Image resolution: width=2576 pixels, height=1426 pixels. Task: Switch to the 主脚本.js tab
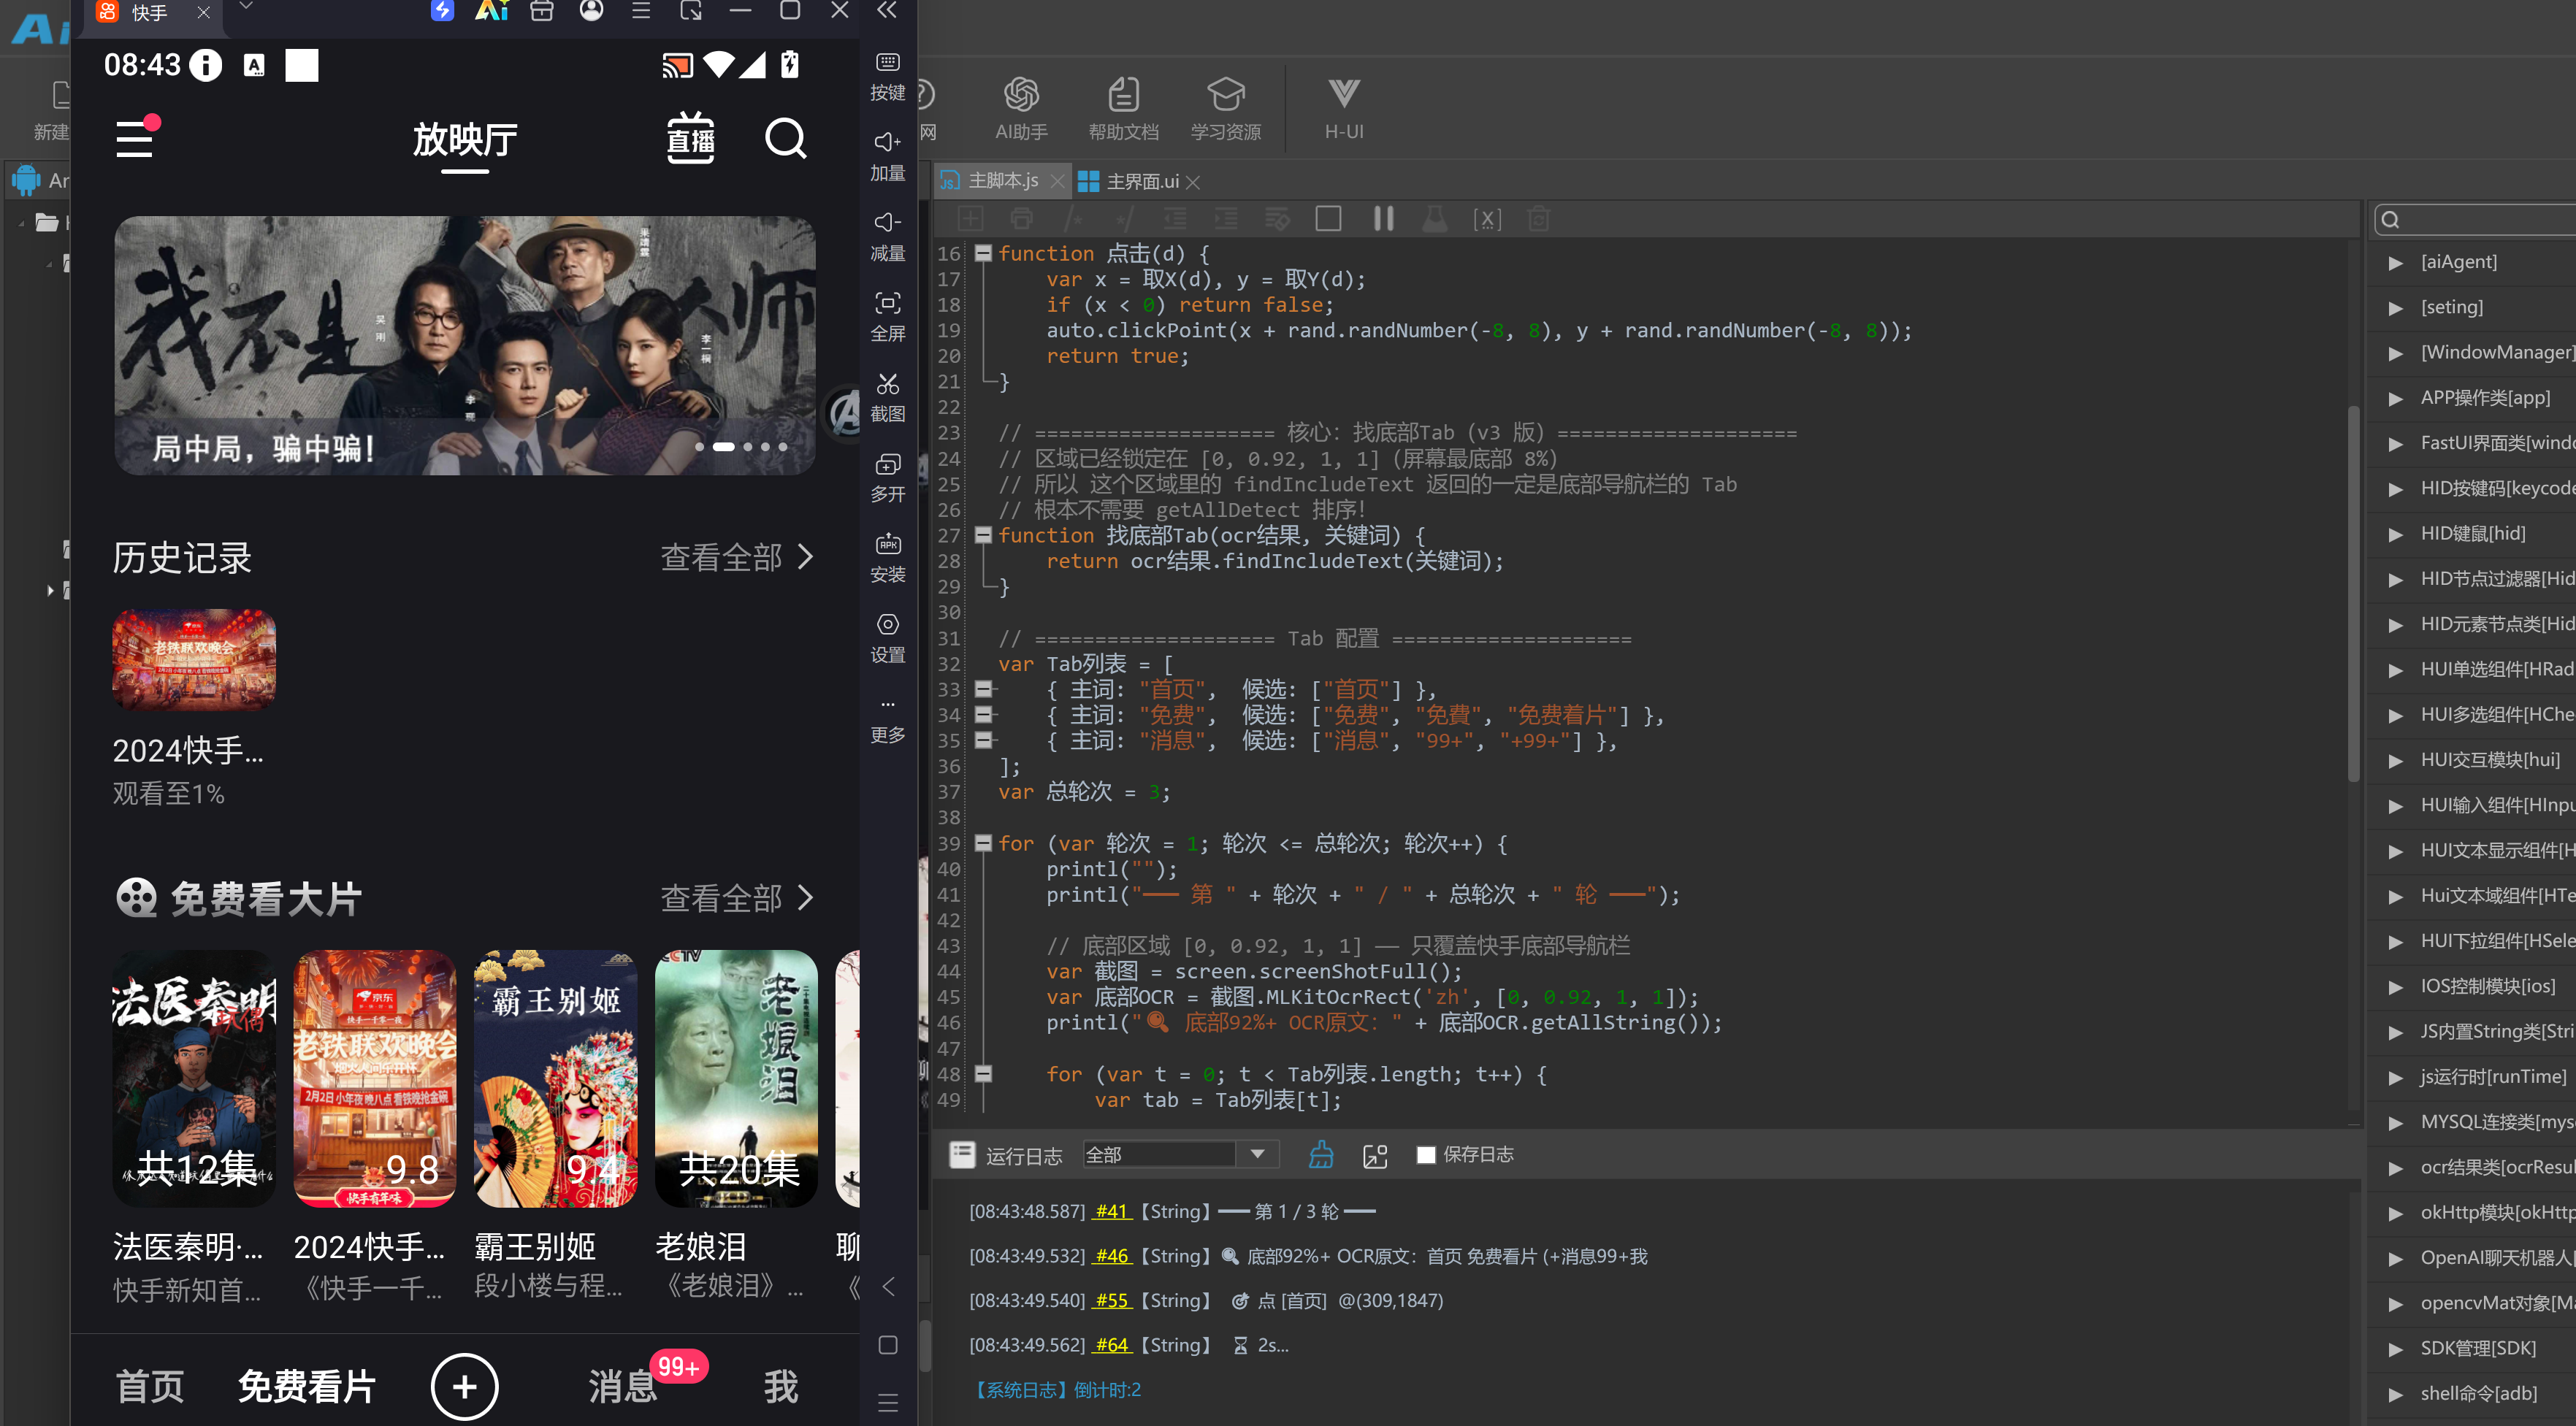[1002, 181]
